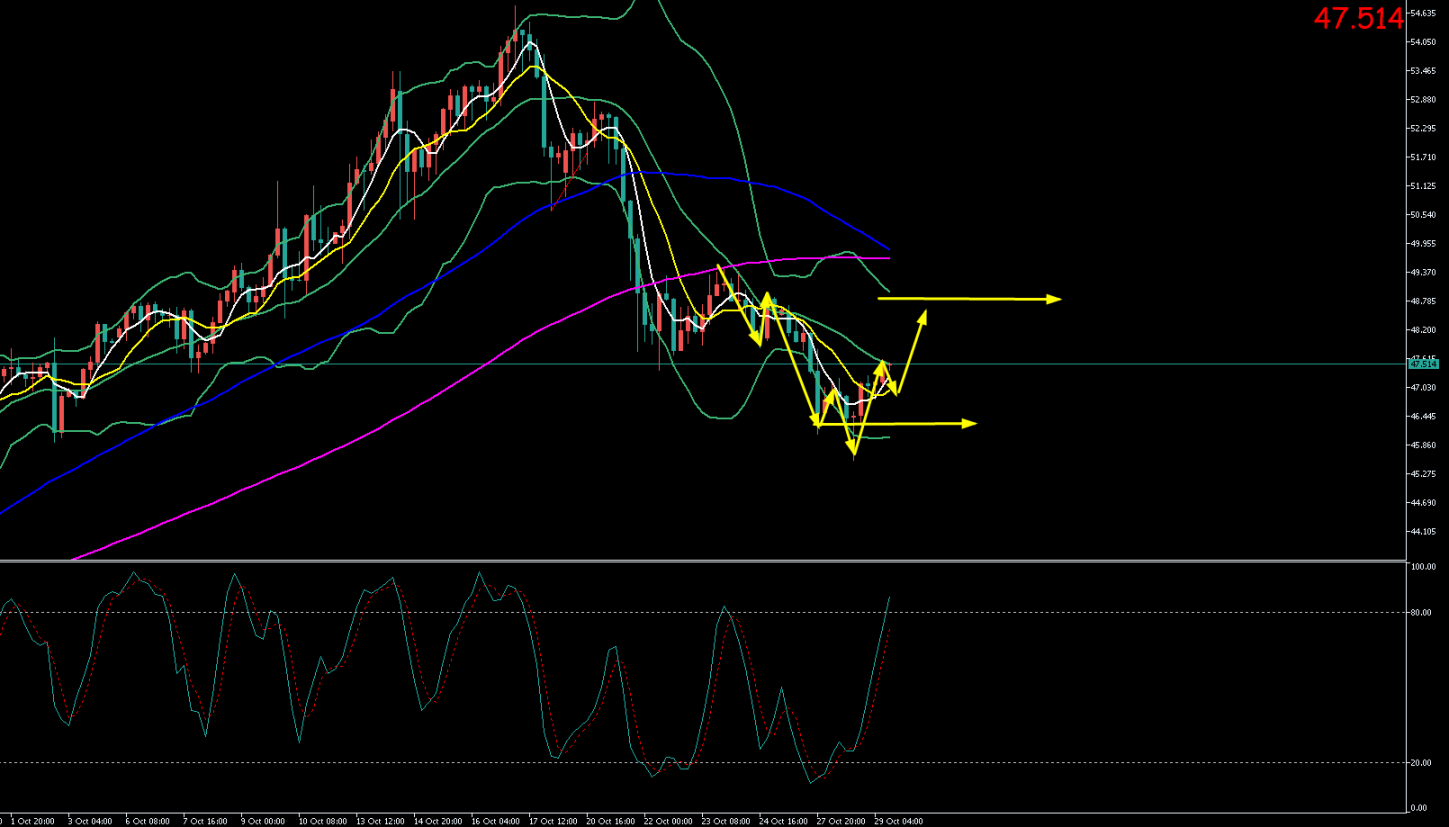Click the divider between chart and oscillator
This screenshot has height=827, width=1449.
coord(700,561)
